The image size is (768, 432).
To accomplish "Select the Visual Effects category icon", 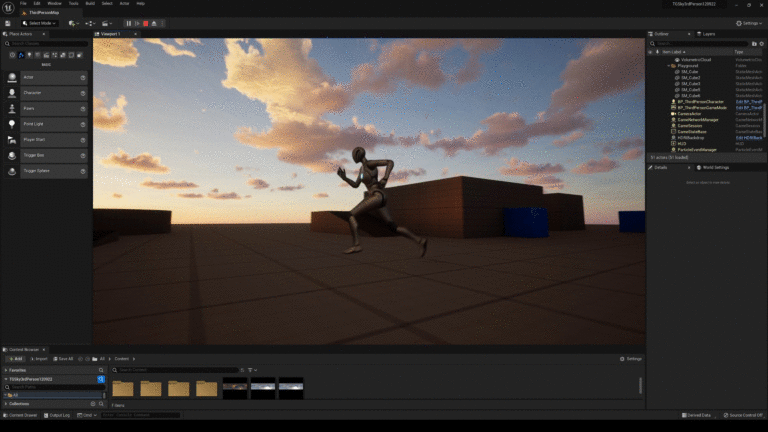I will click(54, 55).
